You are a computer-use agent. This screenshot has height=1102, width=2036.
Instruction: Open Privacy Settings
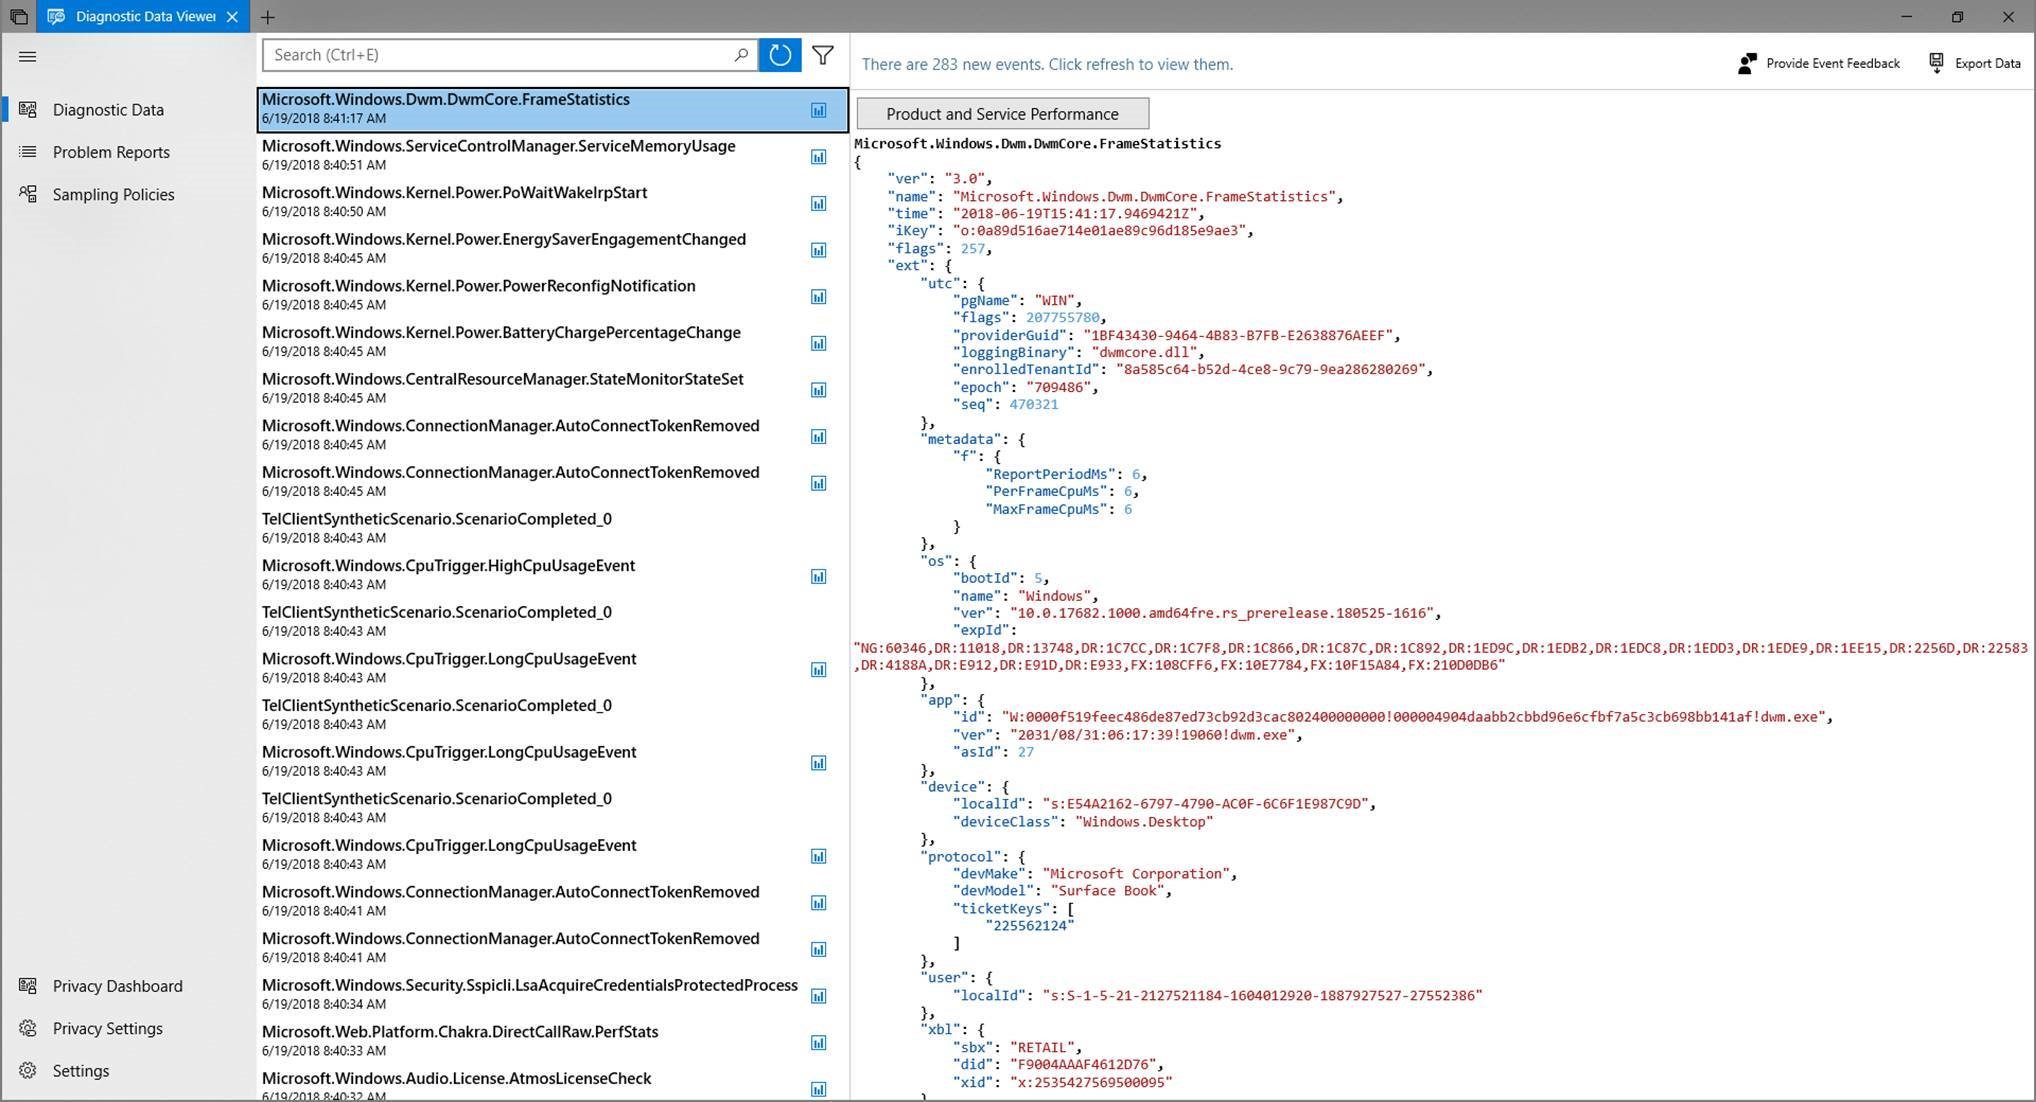107,1029
